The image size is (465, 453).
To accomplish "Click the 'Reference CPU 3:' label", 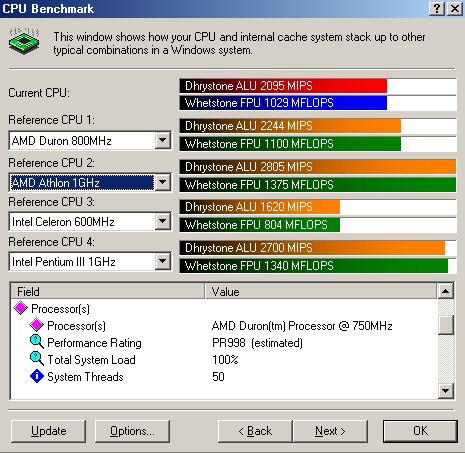I will [51, 202].
